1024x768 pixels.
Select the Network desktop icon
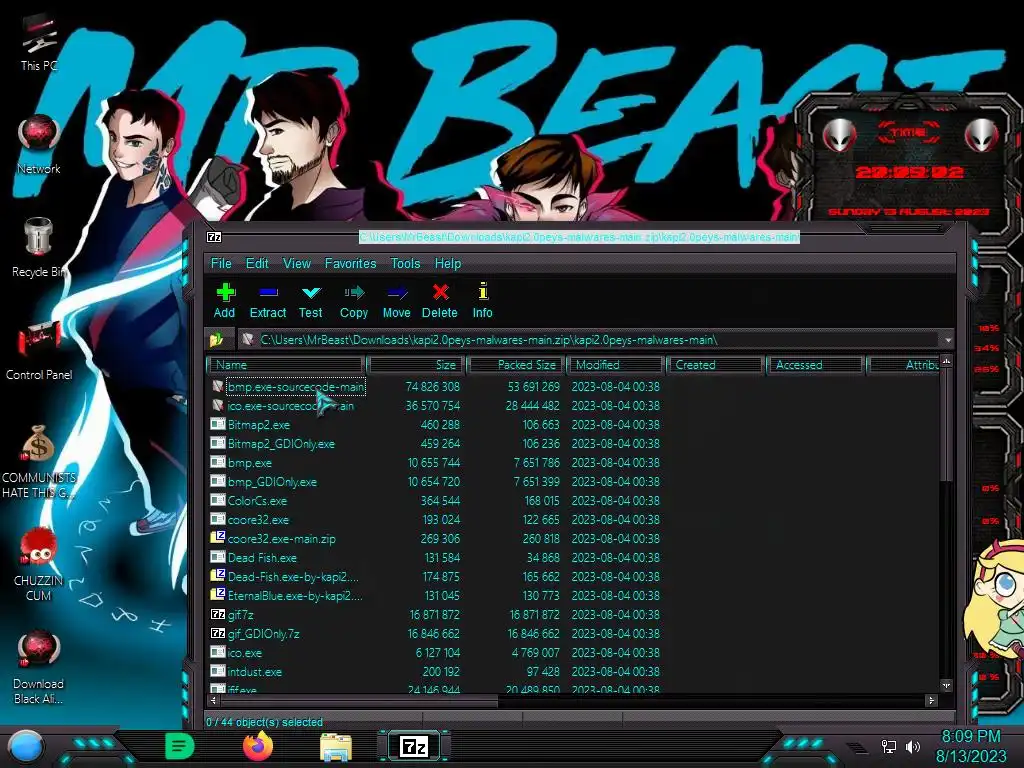coord(39,145)
